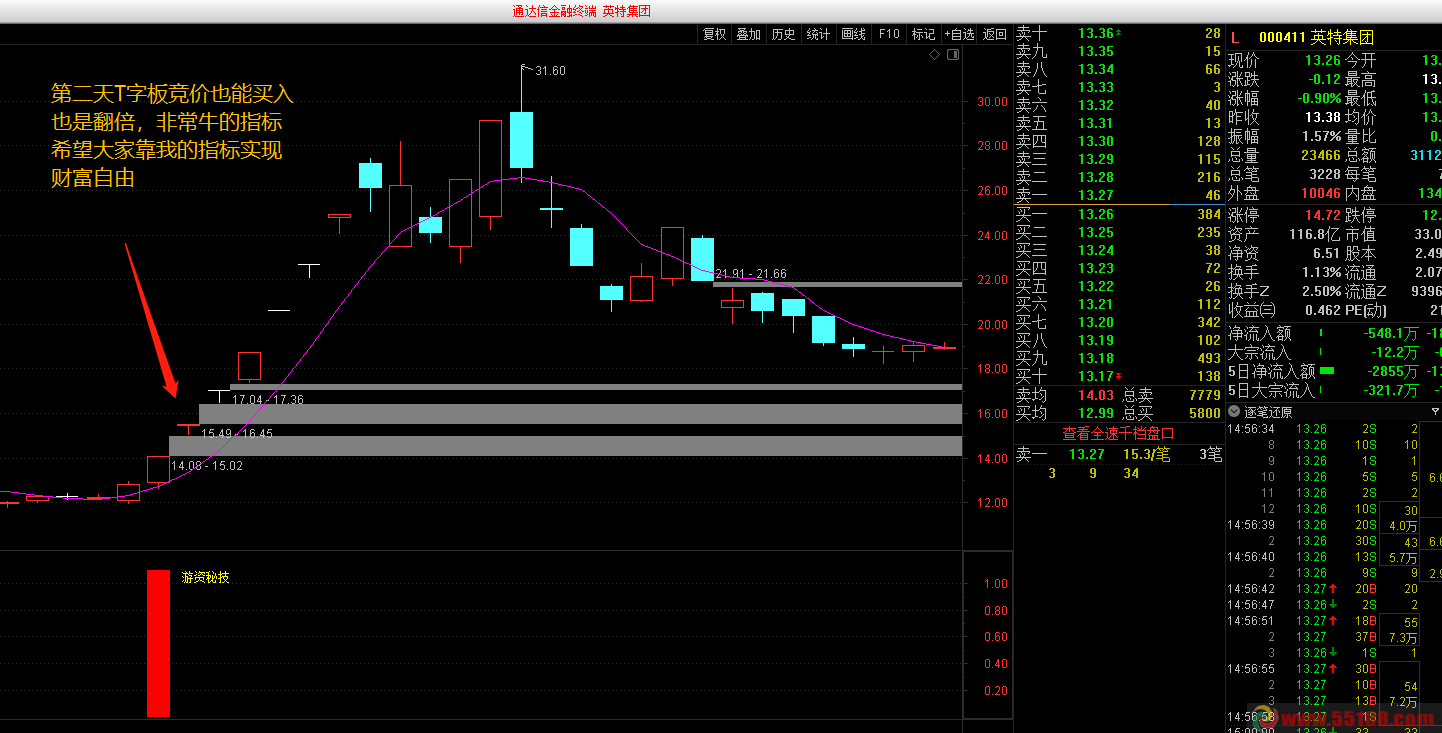Image resolution: width=1442 pixels, height=733 pixels.
Task: Select the 买二 row at 13.25
Action: [x=1118, y=232]
